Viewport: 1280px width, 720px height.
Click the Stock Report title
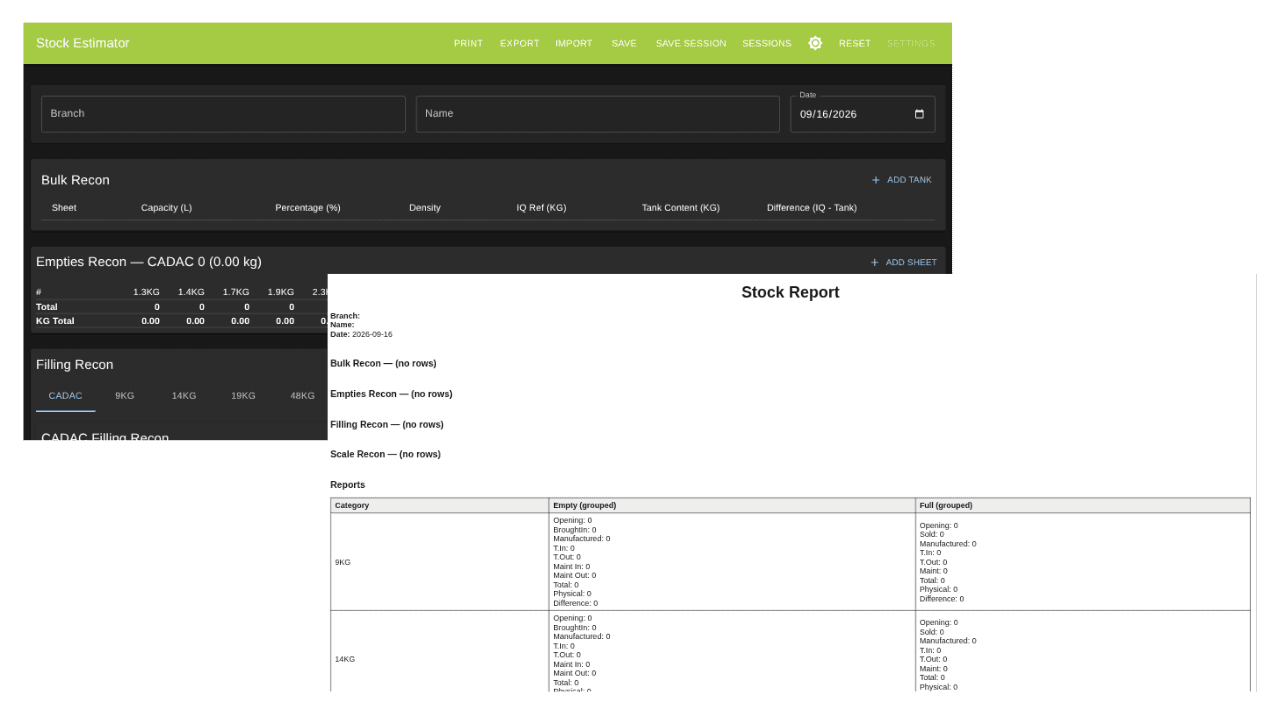click(x=790, y=292)
